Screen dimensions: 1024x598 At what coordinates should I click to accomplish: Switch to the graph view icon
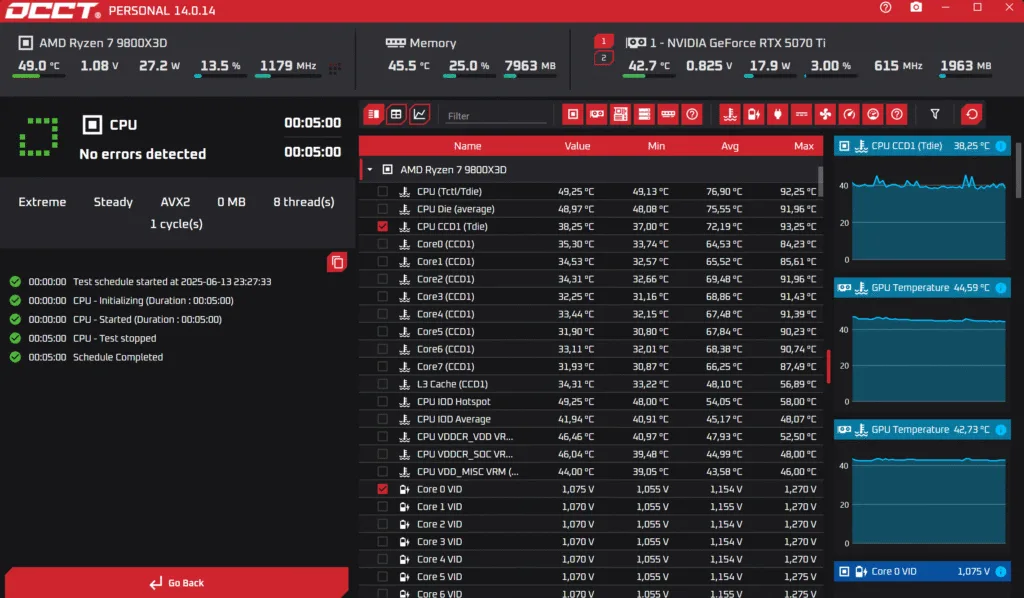pyautogui.click(x=419, y=114)
